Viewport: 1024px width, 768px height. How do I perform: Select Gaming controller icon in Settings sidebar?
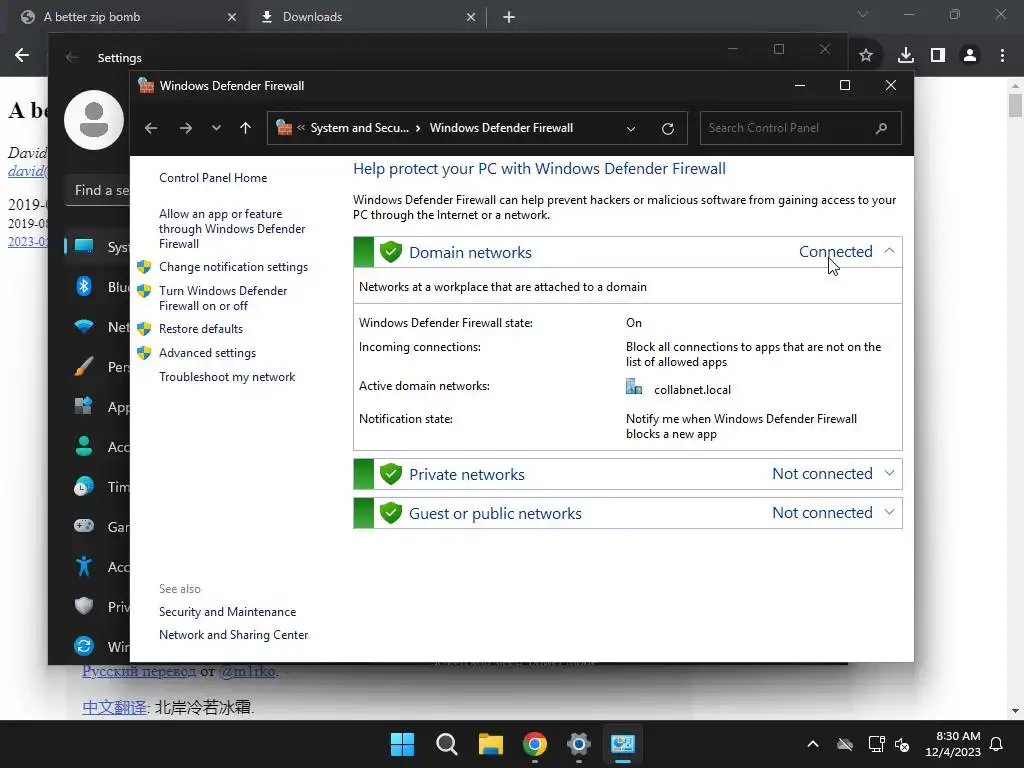pos(84,526)
